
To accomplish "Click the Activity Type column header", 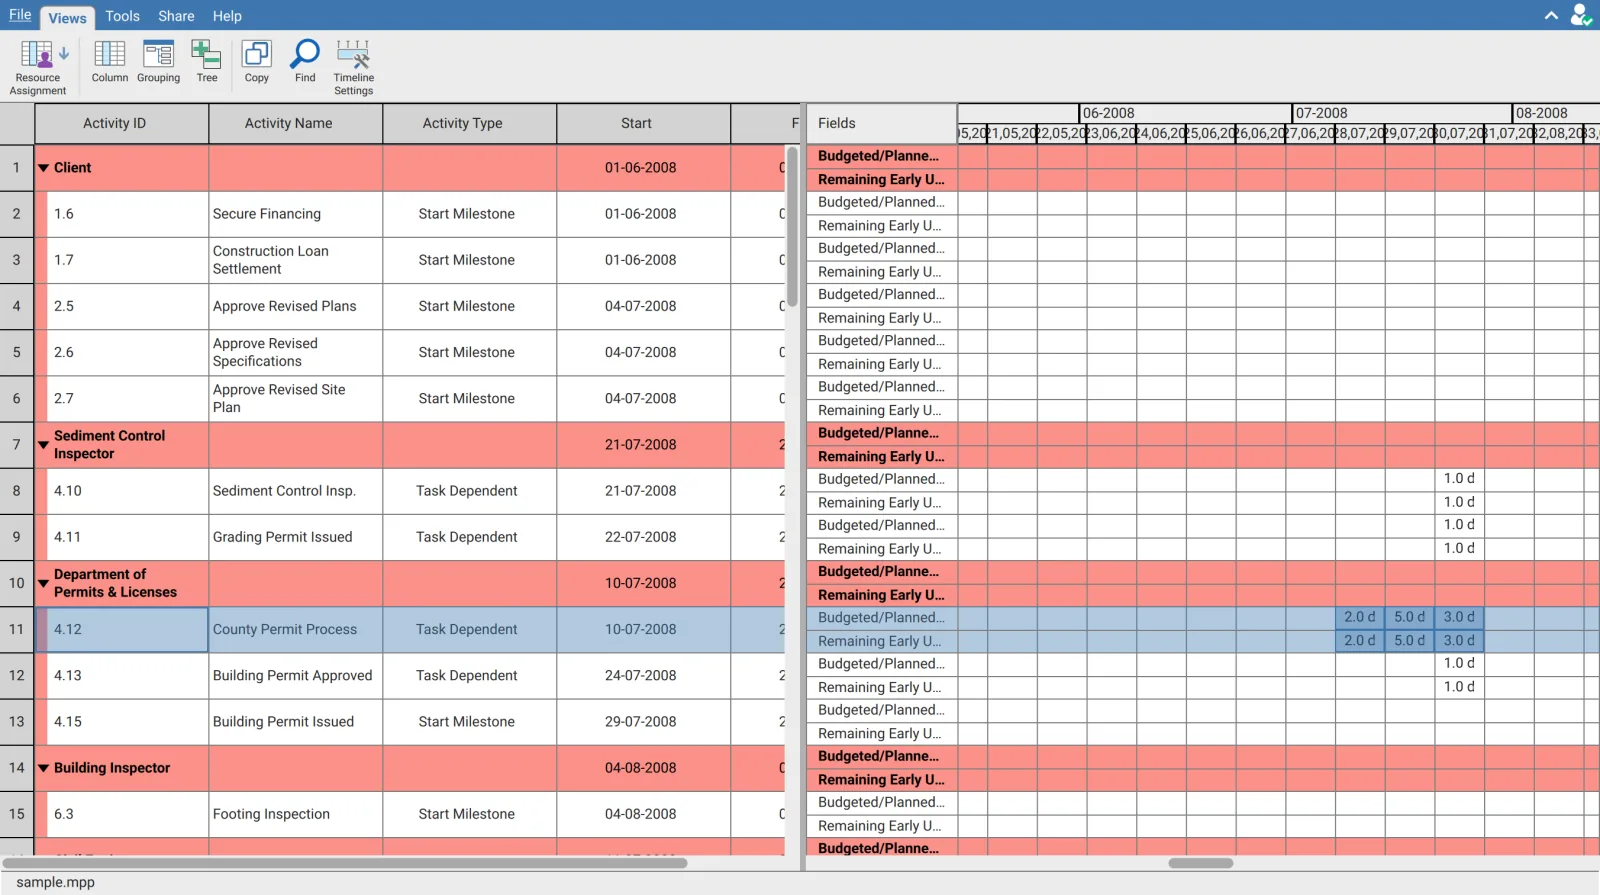I will pyautogui.click(x=469, y=123).
